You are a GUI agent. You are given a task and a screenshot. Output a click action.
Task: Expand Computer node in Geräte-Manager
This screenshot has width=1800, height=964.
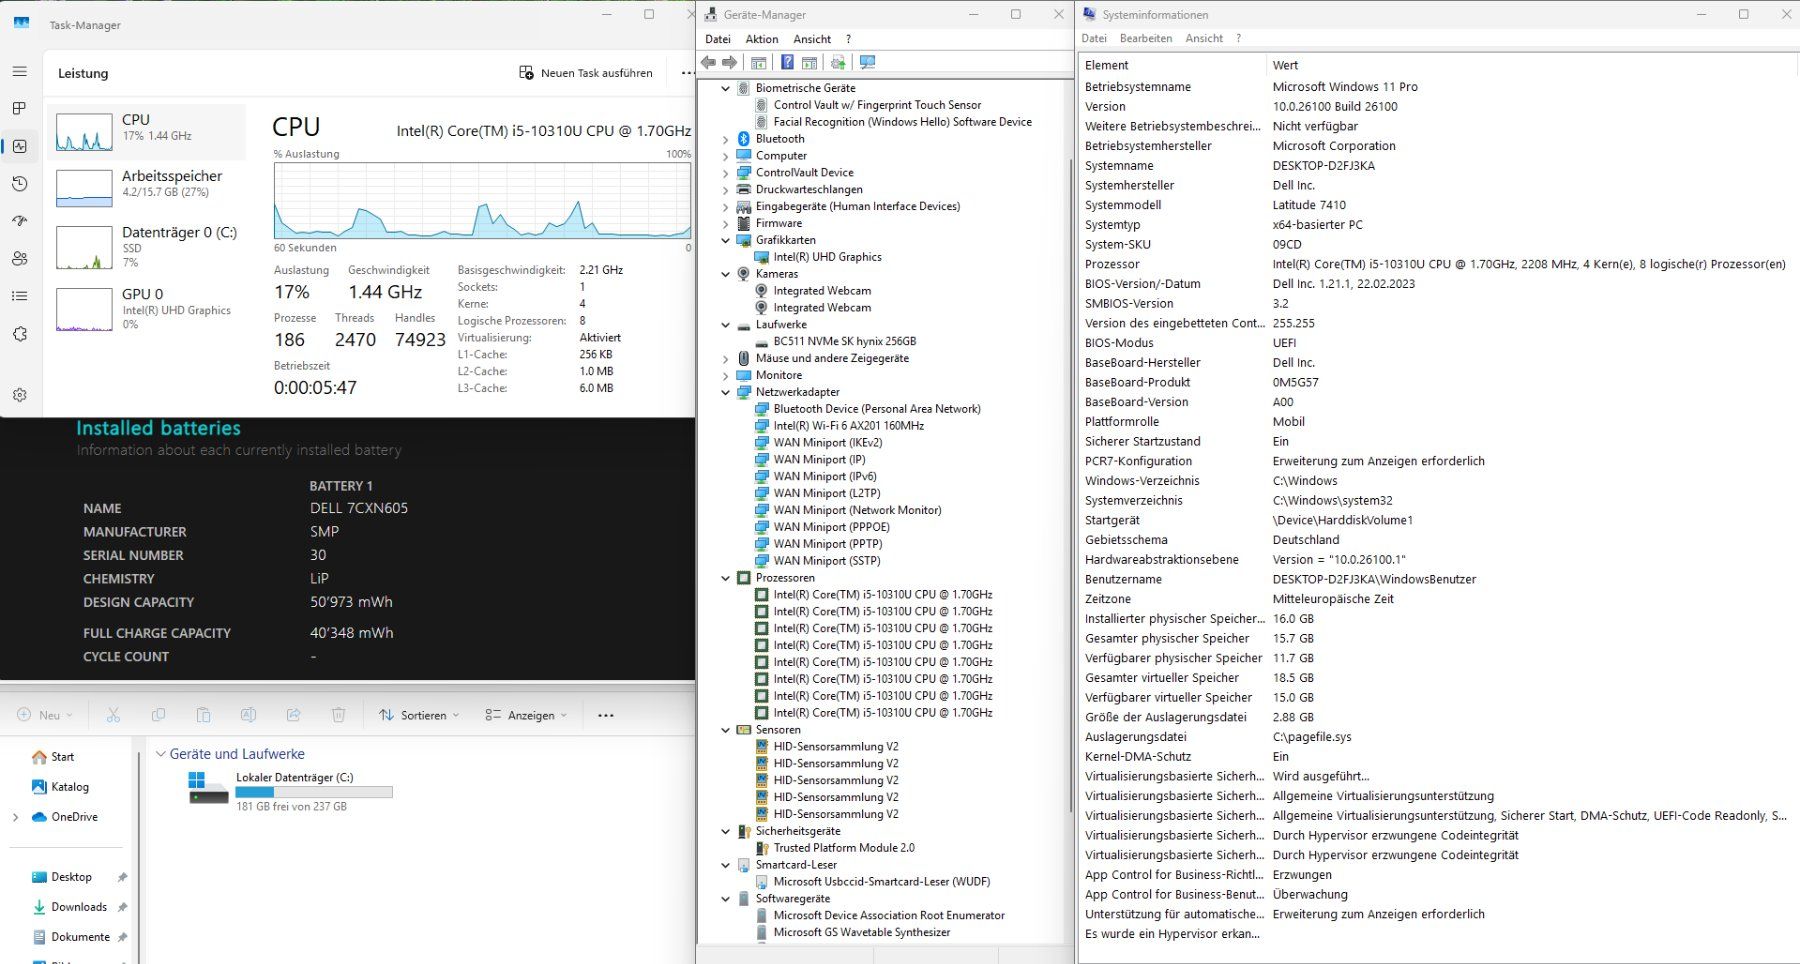tap(726, 156)
